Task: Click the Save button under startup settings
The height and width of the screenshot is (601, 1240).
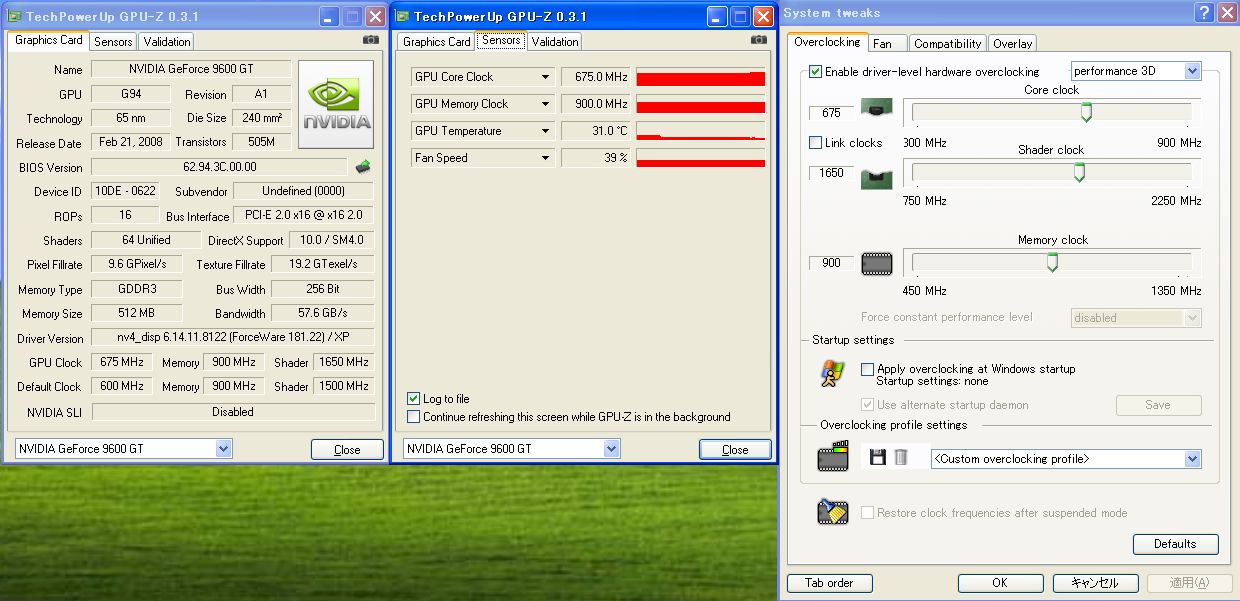Action: coord(1158,405)
